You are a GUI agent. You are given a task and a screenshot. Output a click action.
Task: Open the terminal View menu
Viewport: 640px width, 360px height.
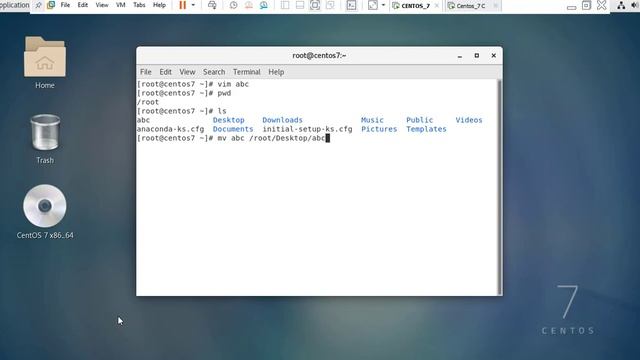coord(187,72)
